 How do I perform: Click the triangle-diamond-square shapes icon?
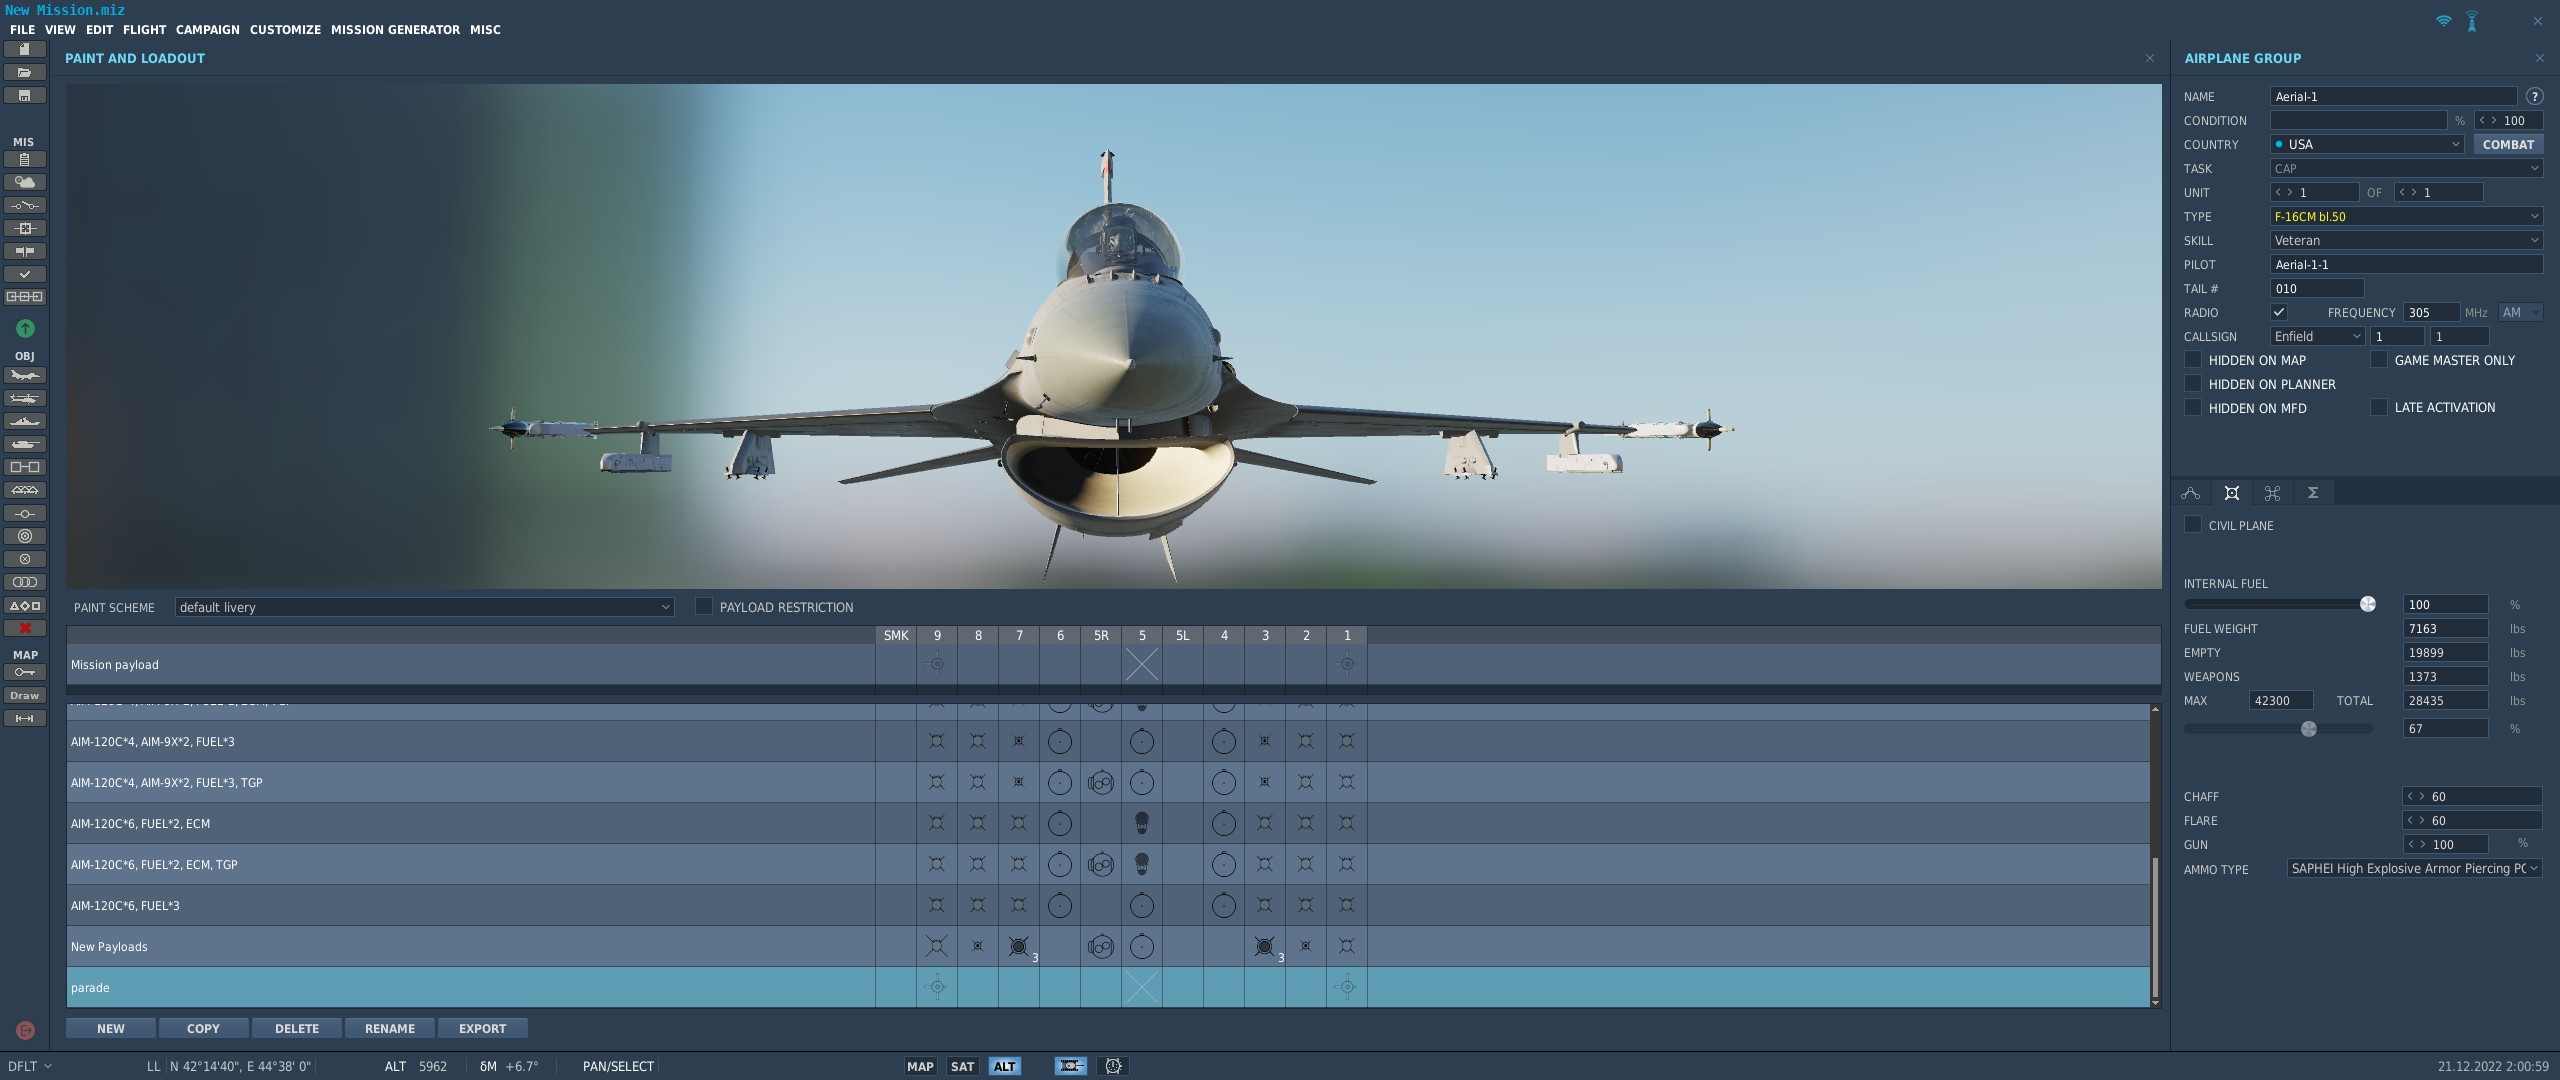[25, 605]
